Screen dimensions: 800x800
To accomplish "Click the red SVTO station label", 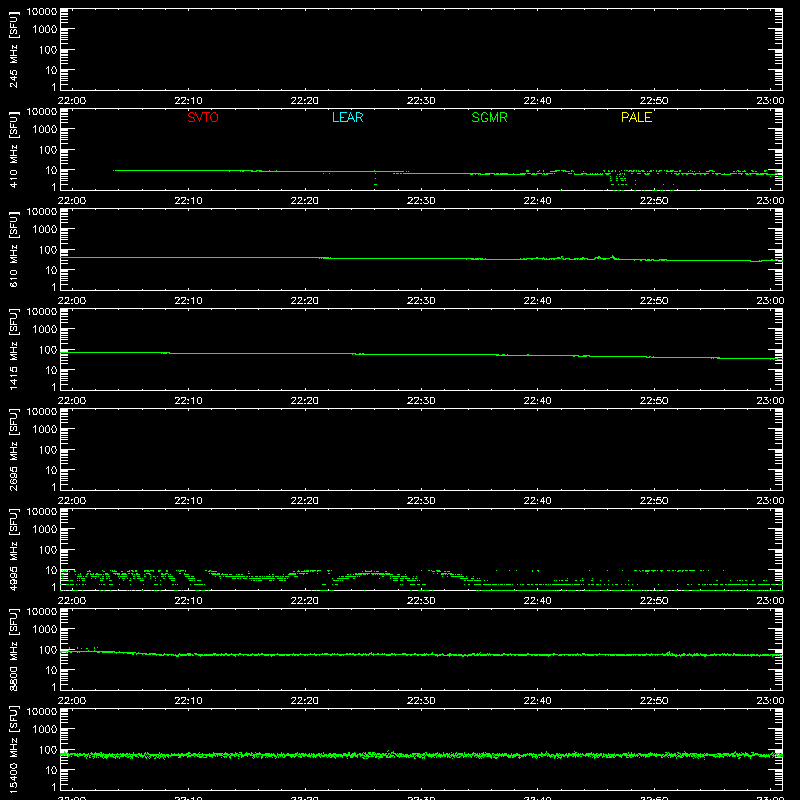I will tap(203, 117).
